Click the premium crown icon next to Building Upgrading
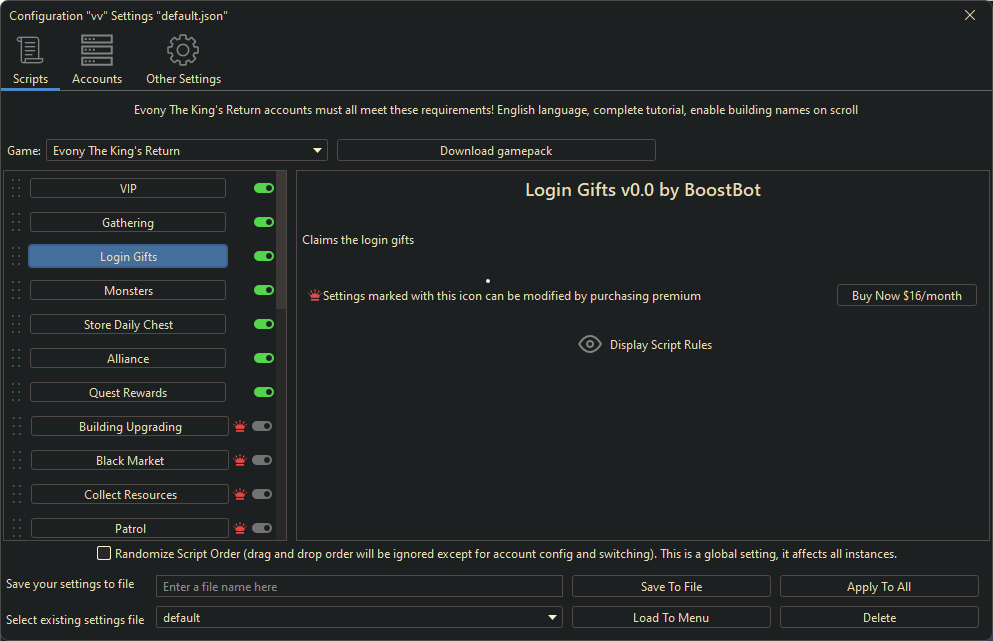The width and height of the screenshot is (993, 641). pos(240,427)
